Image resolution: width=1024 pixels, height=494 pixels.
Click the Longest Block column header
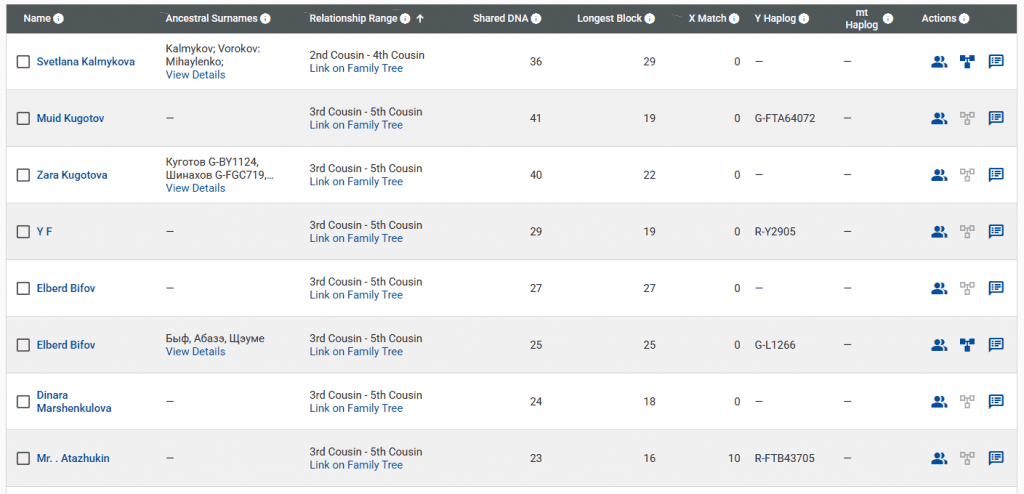pos(610,19)
